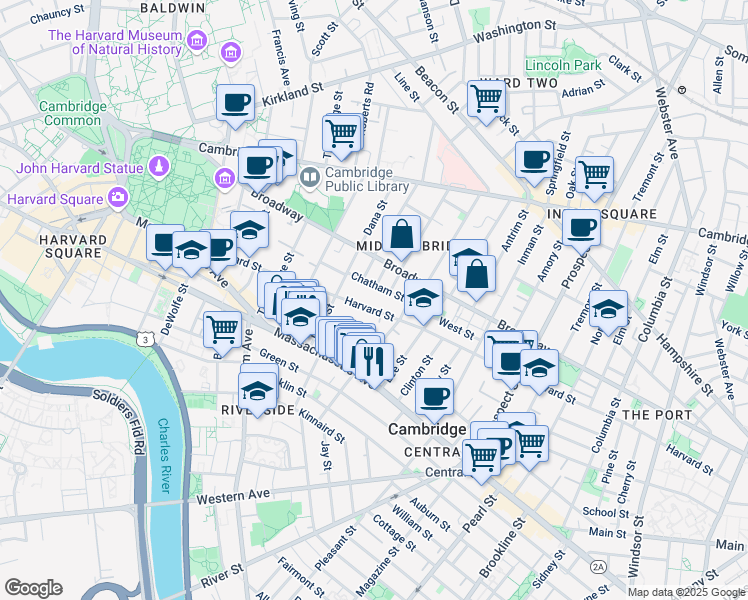Click the Cambridge Common label
Screen dimensions: 748x600
[x=73, y=113]
